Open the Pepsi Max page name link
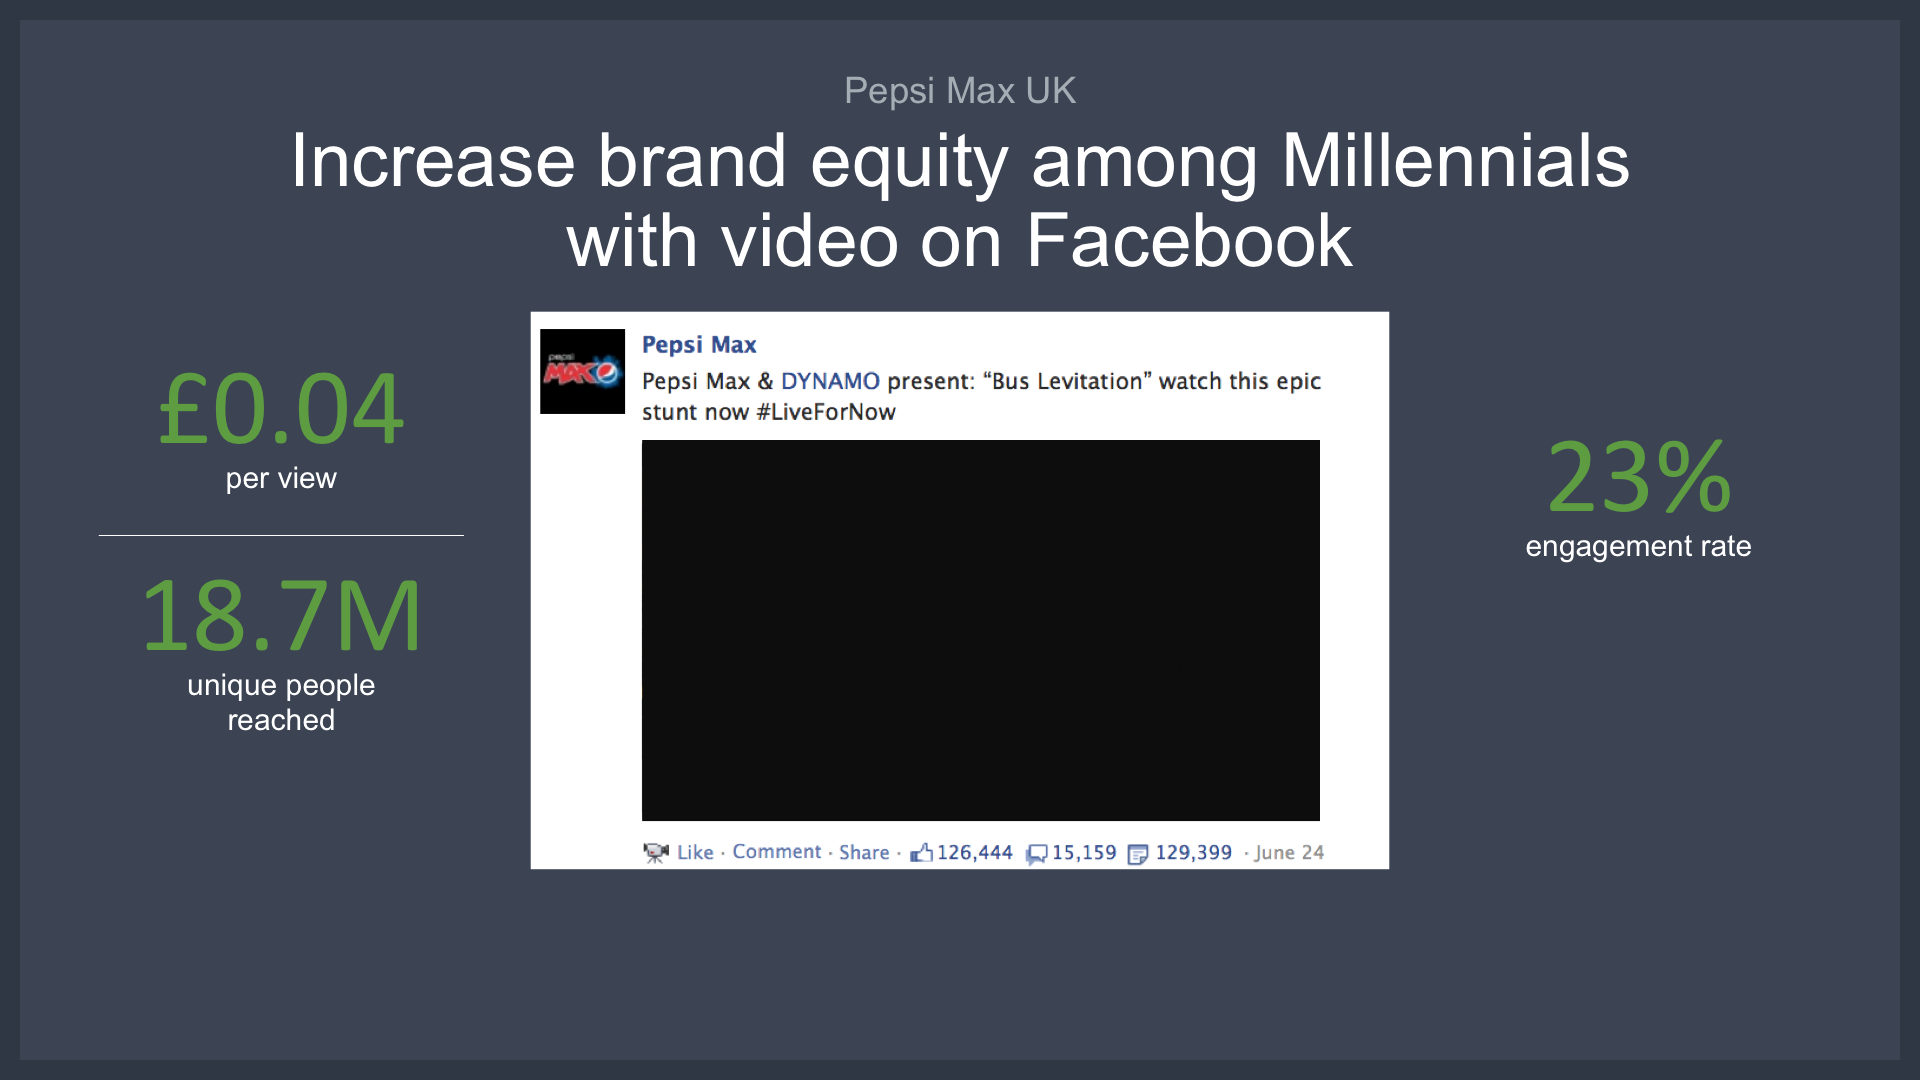 698,344
